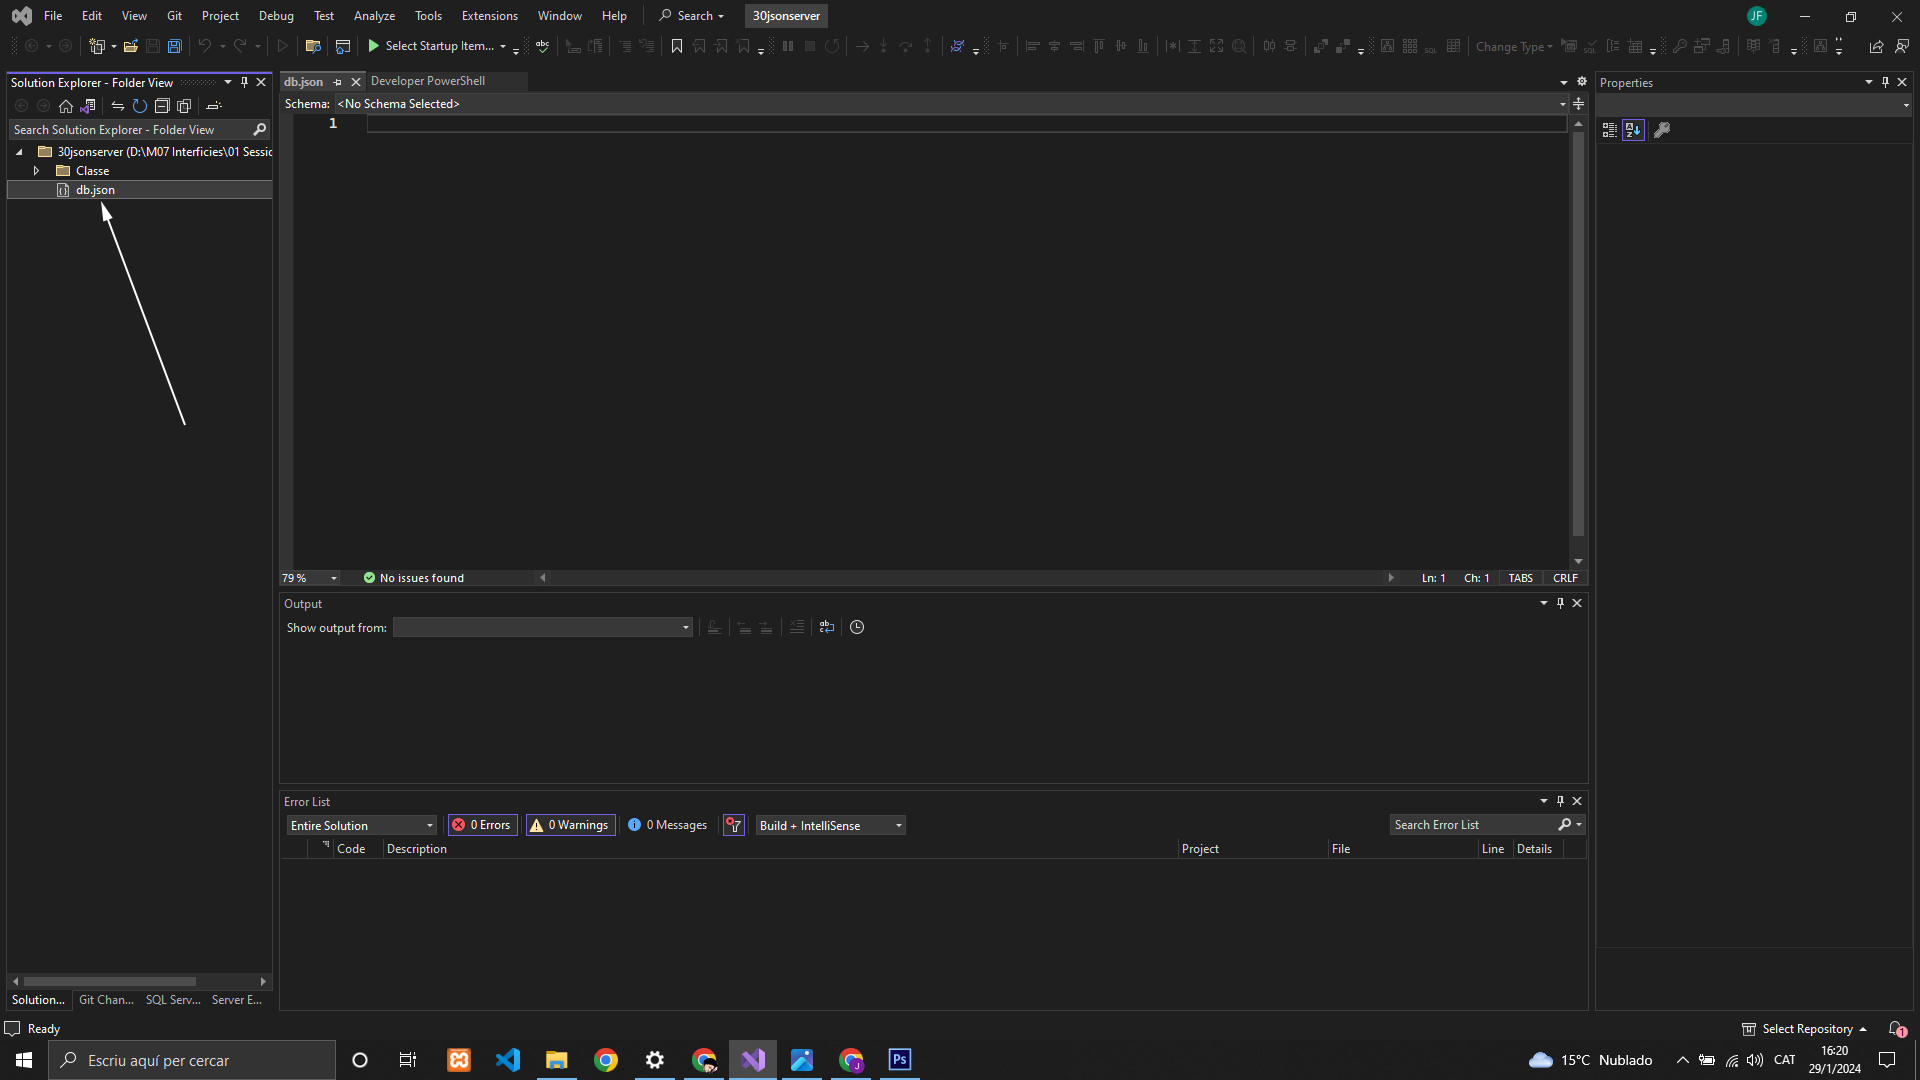The image size is (1920, 1080).
Task: Click the Alphabetical sort icon in Properties
Action: coord(1633,130)
